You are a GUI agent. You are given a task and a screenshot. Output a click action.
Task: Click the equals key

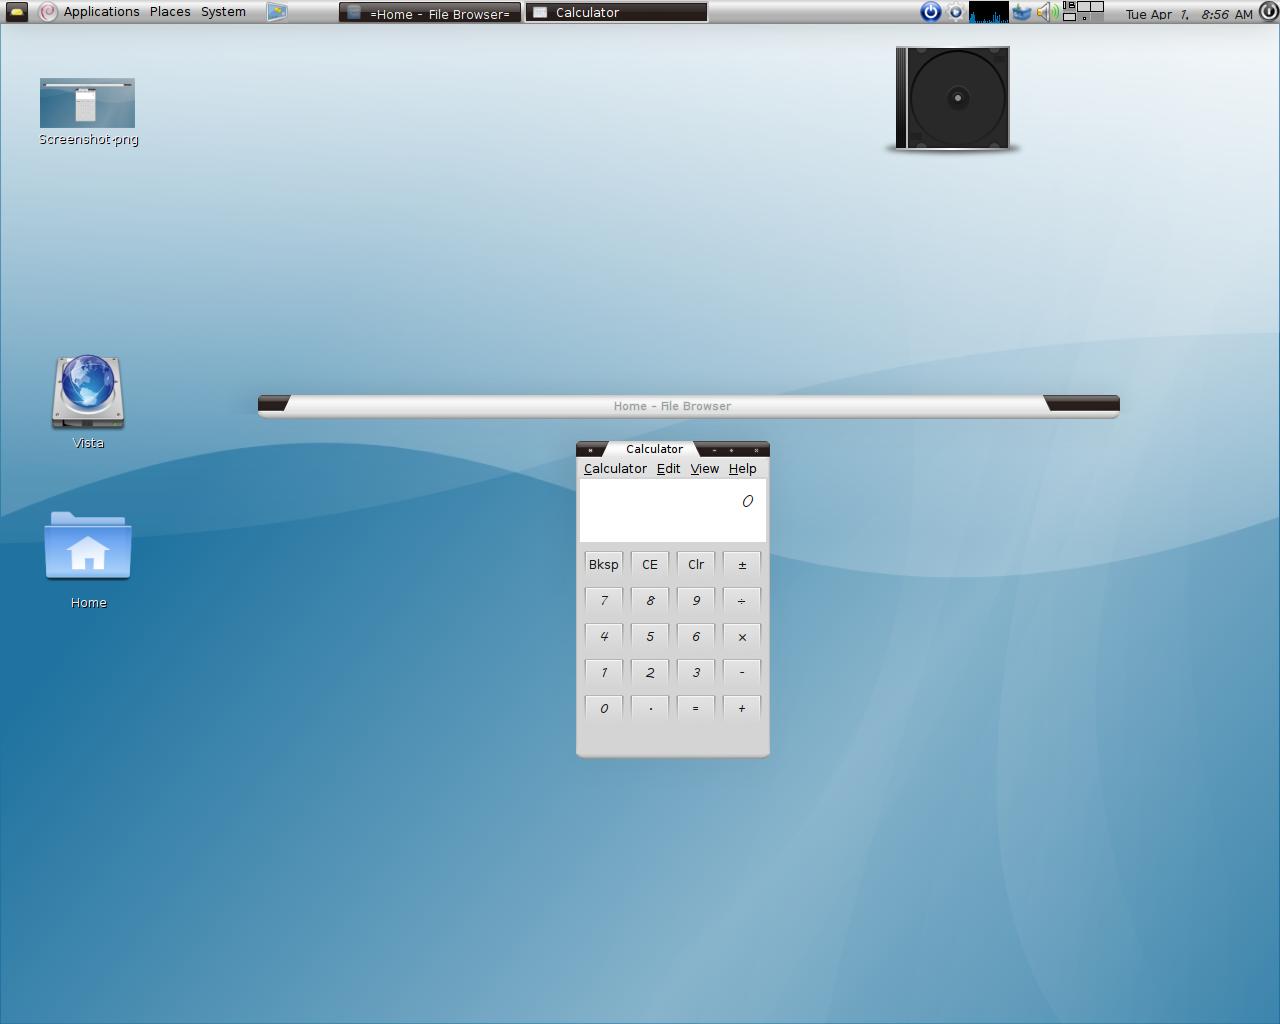(x=696, y=709)
